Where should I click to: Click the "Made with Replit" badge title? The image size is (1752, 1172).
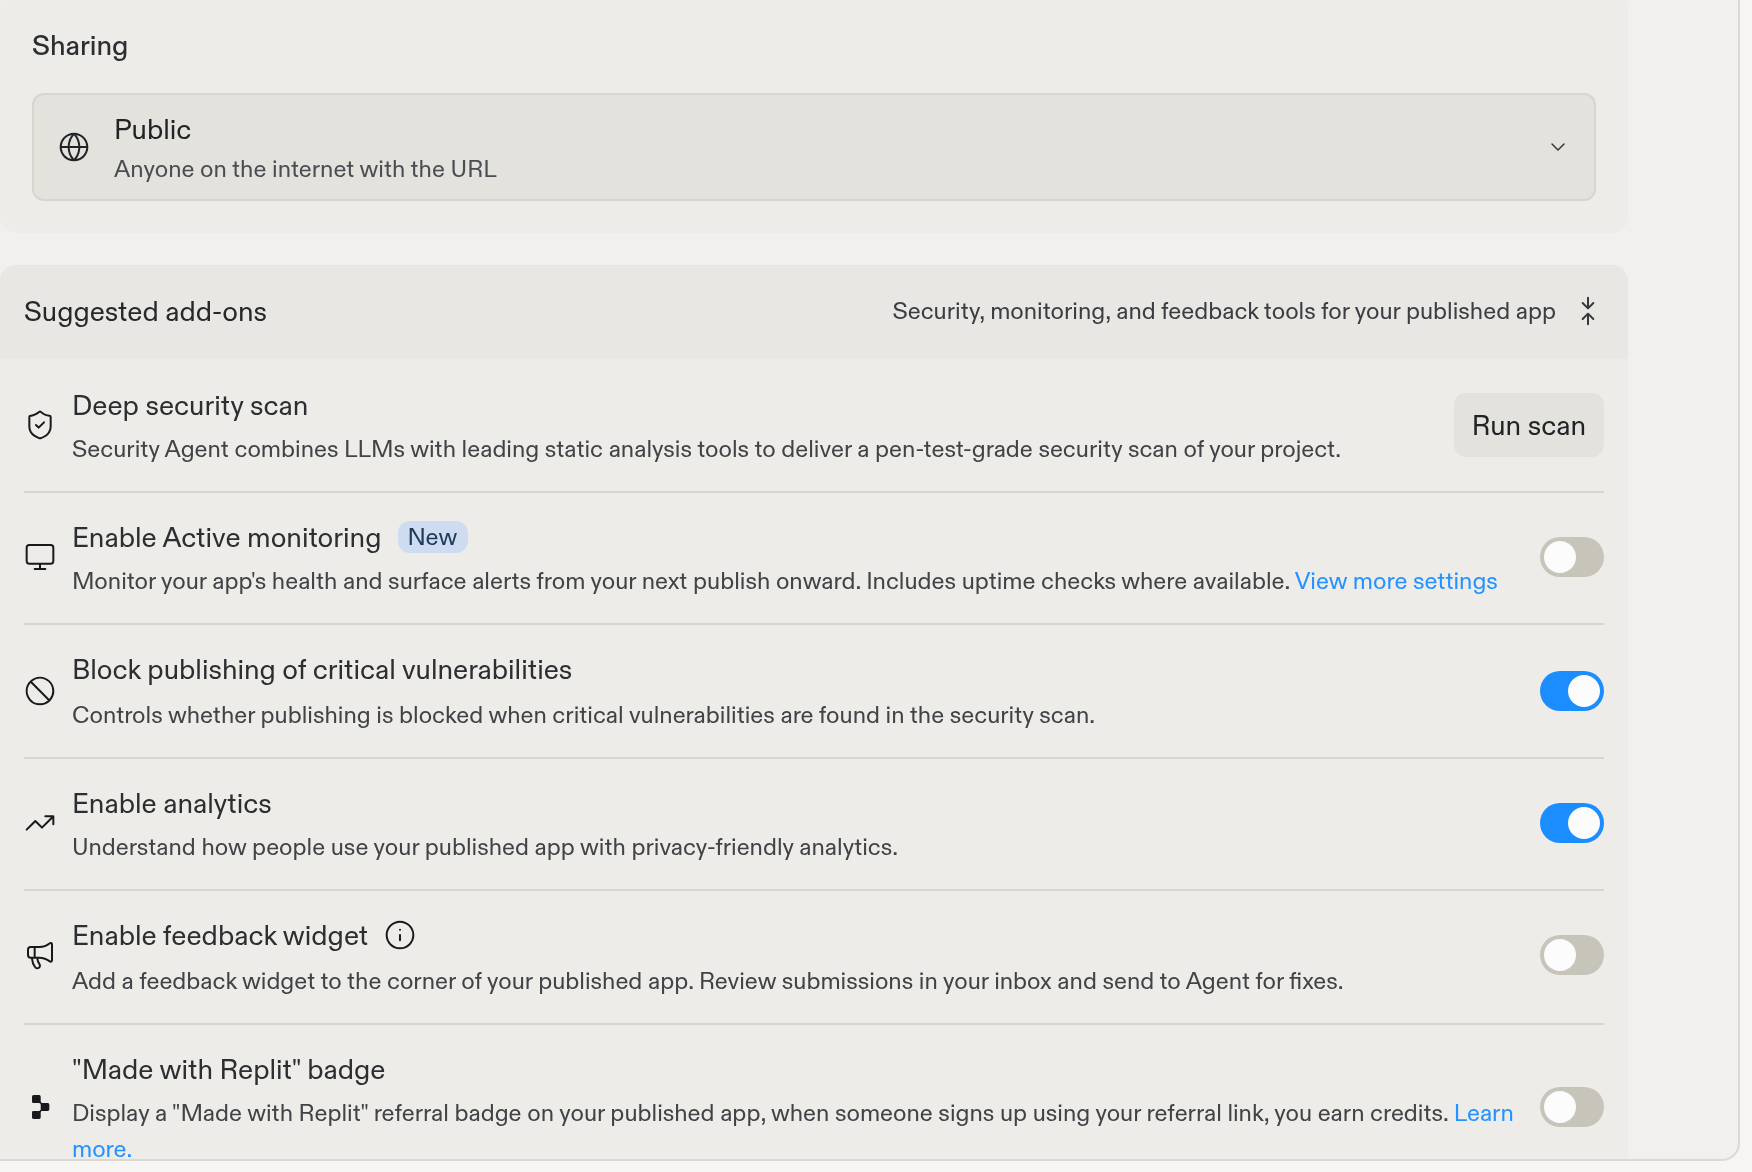pos(229,1070)
